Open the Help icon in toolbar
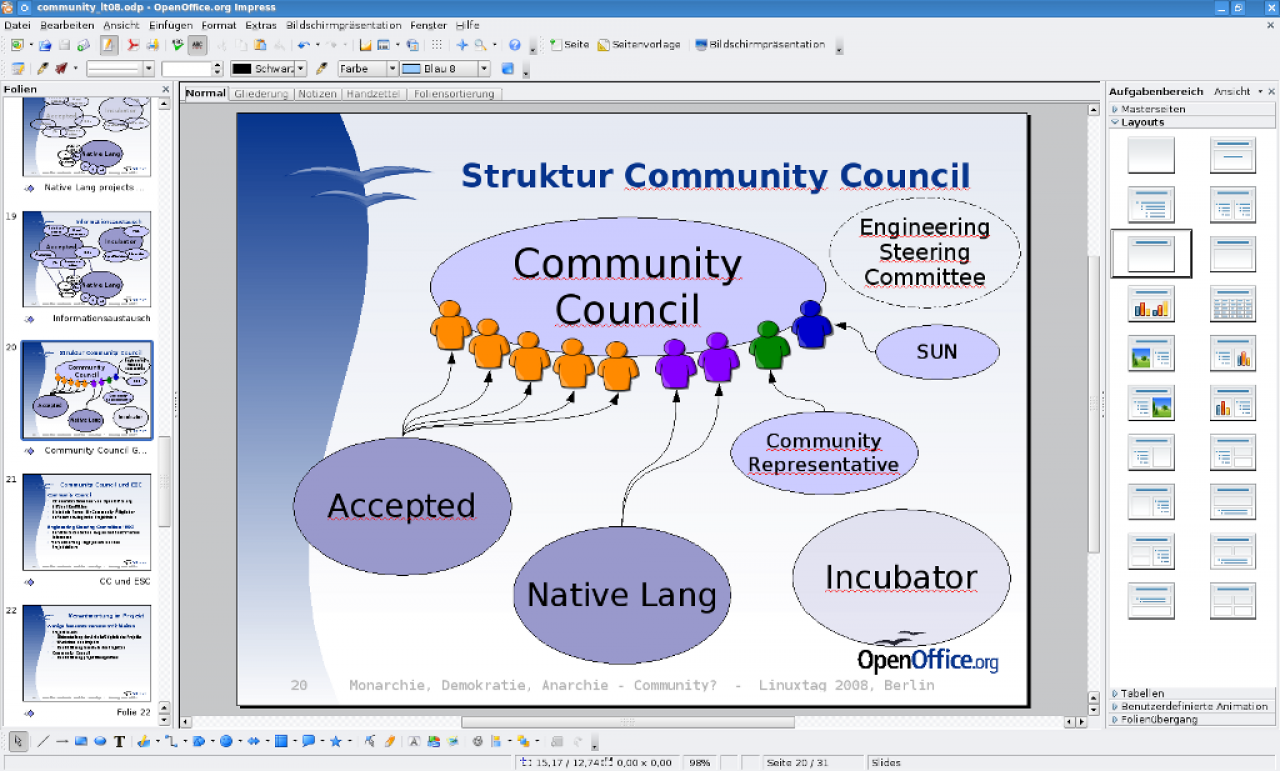The image size is (1280, 771). click(514, 45)
